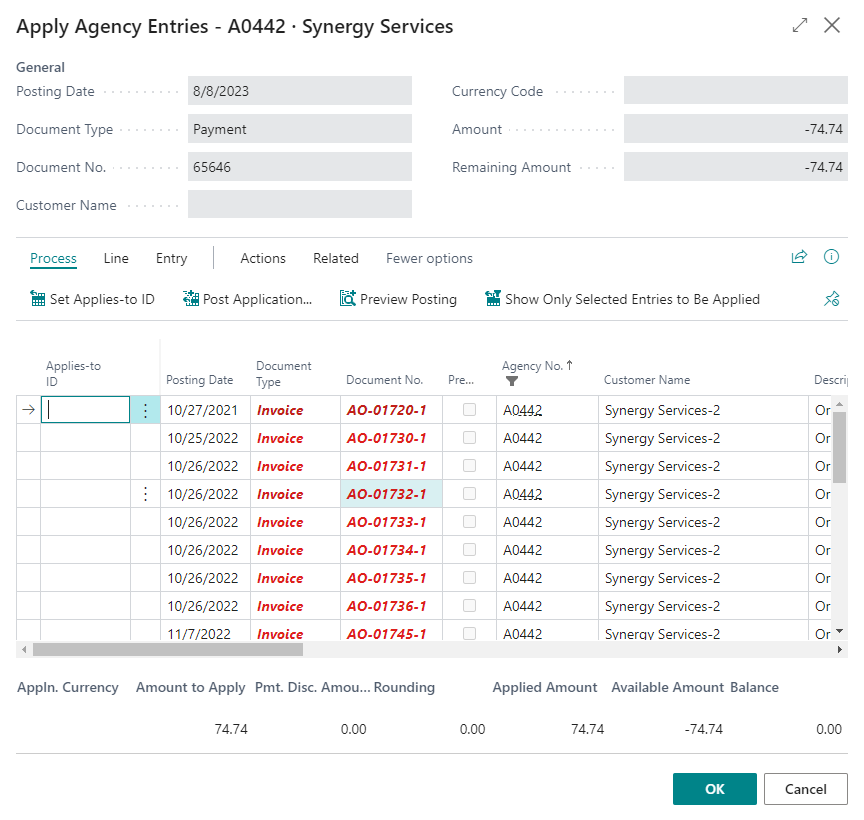
Task: Toggle the checkbox in AO-01736-1 row
Action: [x=469, y=606]
